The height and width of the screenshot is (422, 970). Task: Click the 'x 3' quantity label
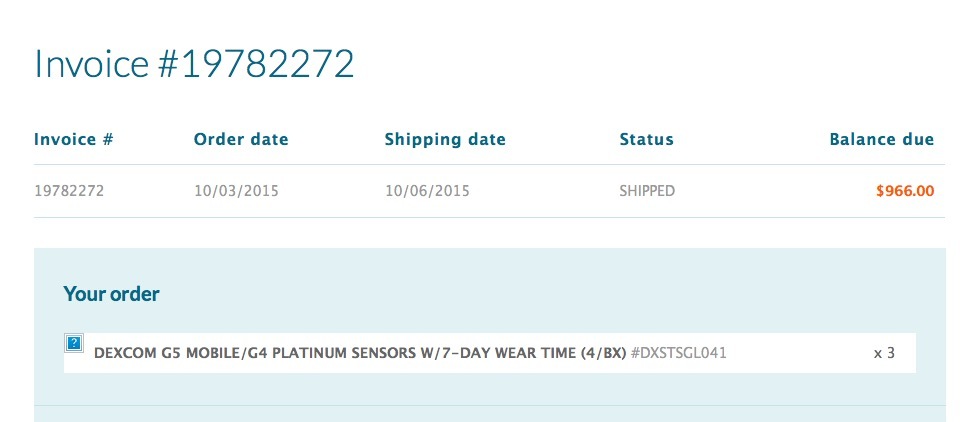click(x=884, y=353)
